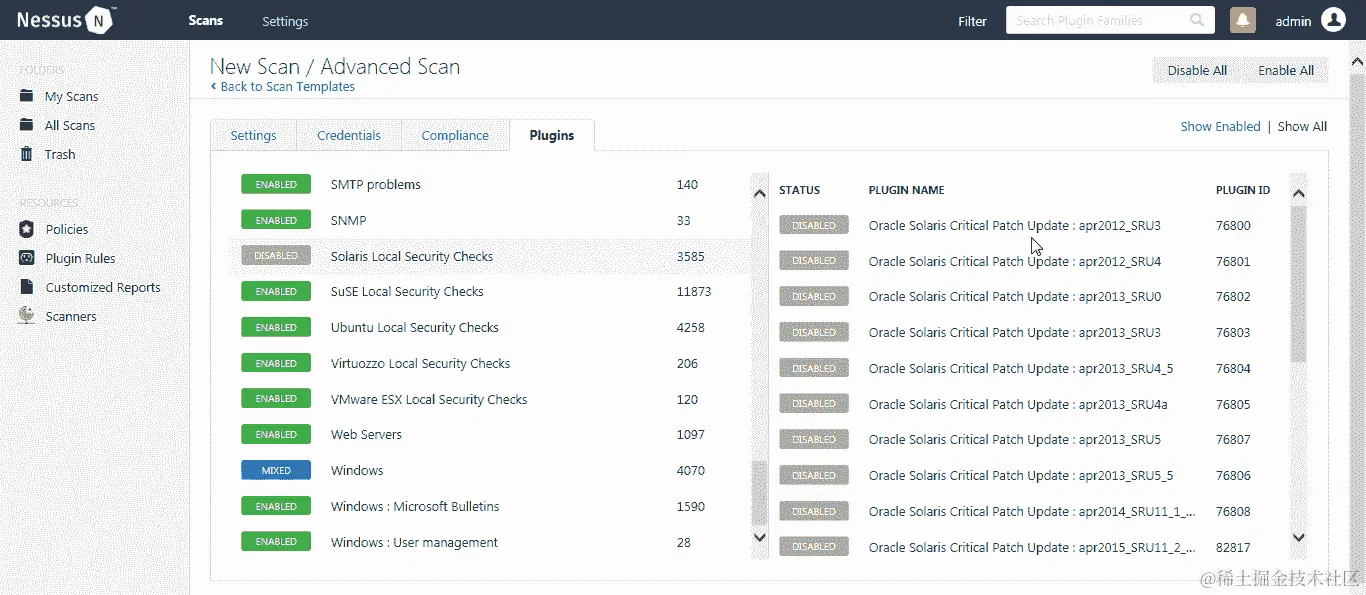Open All Scans folder
The width and height of the screenshot is (1366, 595).
tap(70, 125)
